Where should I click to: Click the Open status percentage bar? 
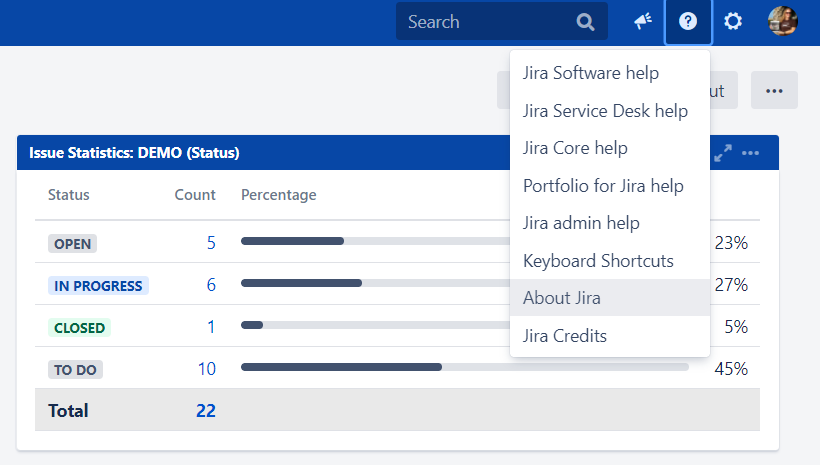pyautogui.click(x=375, y=241)
